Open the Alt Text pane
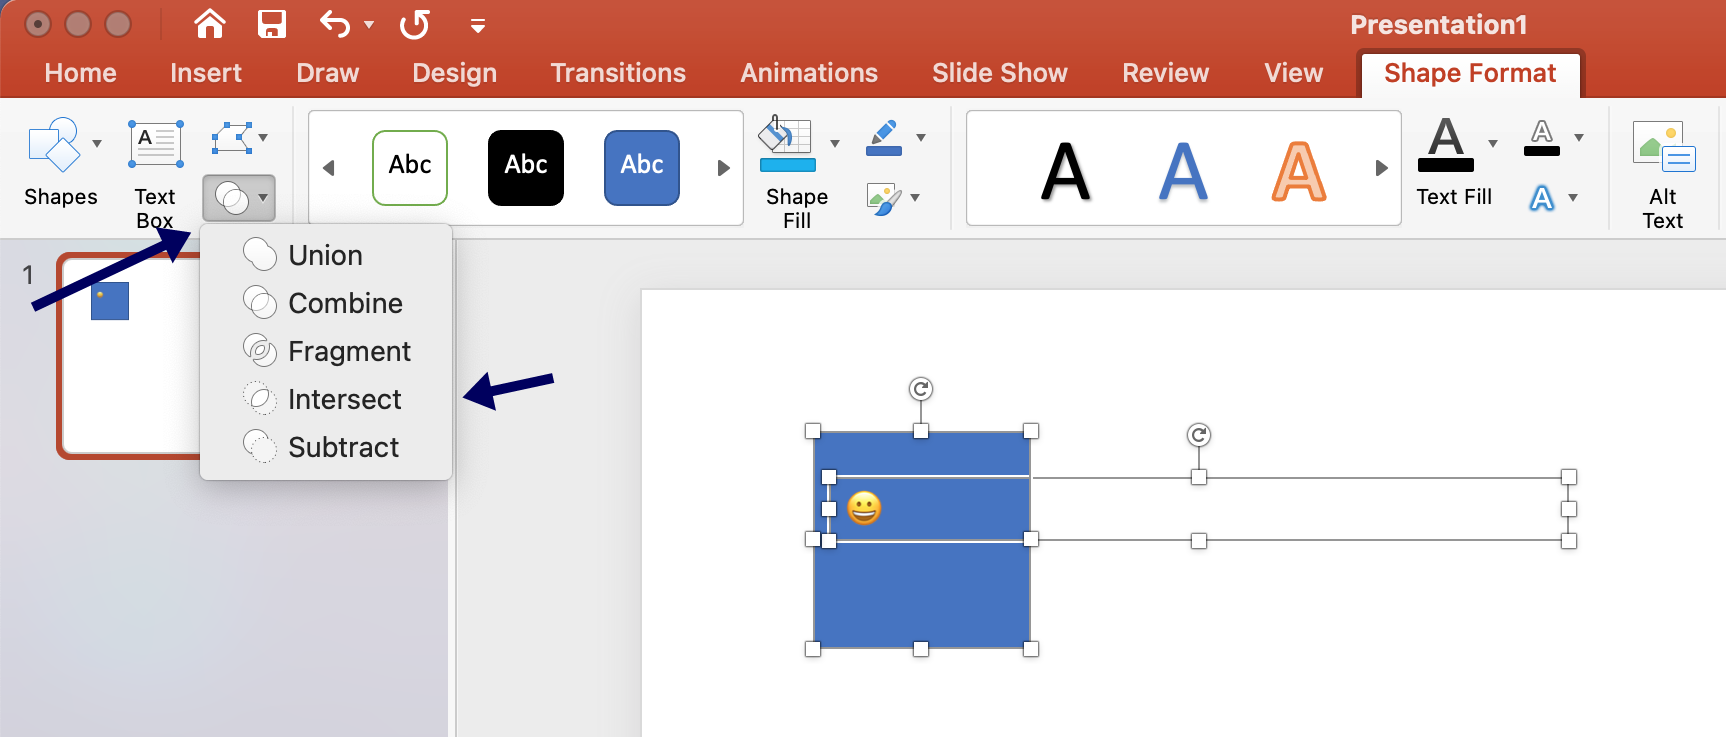Viewport: 1726px width, 737px height. pyautogui.click(x=1663, y=173)
